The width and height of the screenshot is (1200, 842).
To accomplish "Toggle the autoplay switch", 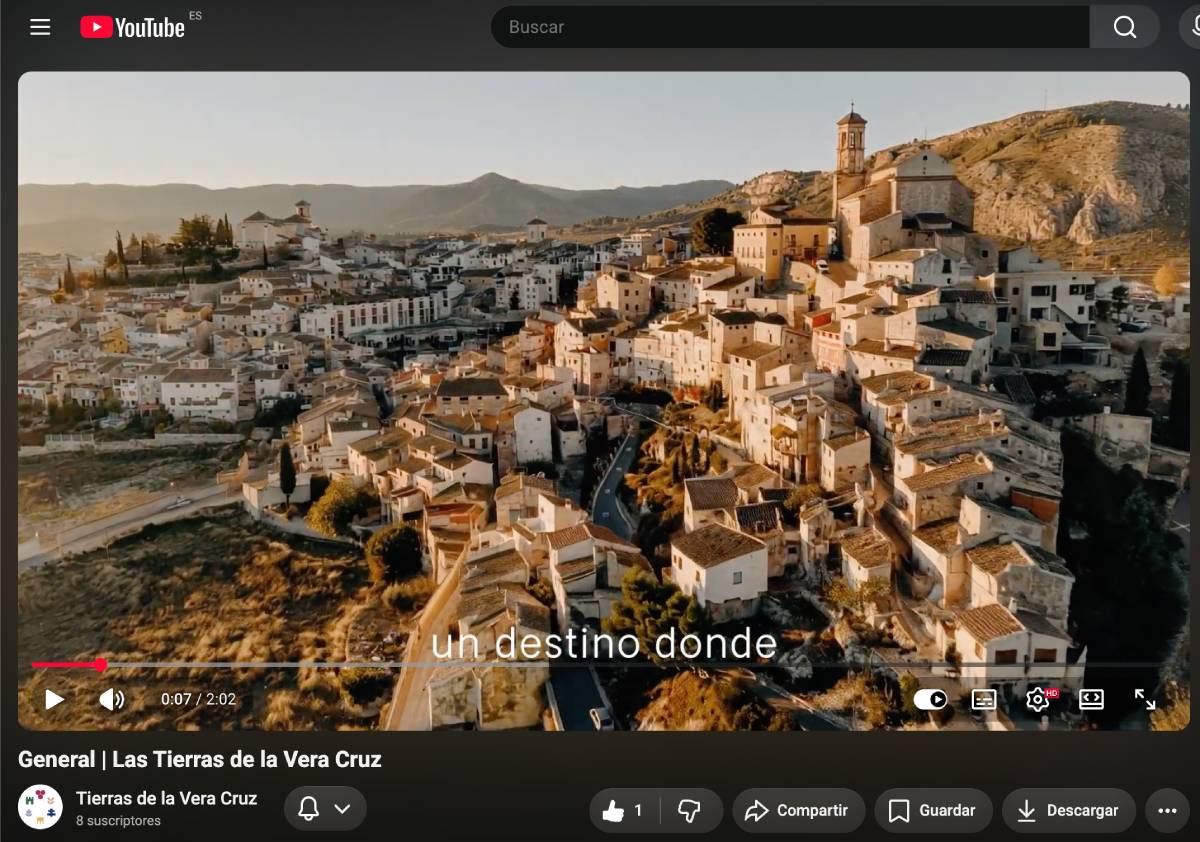I will (x=930, y=699).
